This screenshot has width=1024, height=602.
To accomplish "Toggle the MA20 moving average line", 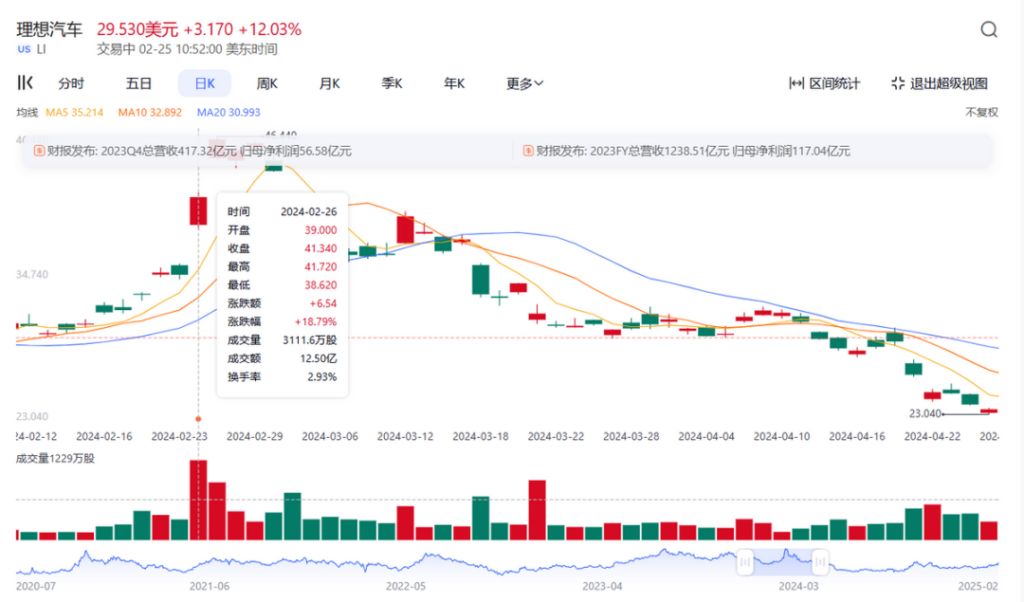I will pyautogui.click(x=228, y=113).
